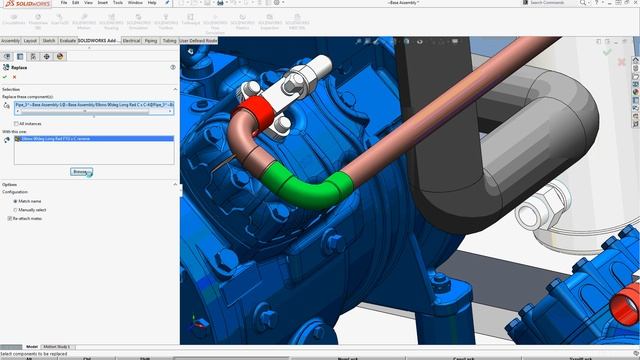This screenshot has height=360, width=640.
Task: Open the ConfigurationManager tab icon
Action: (x=33, y=56)
